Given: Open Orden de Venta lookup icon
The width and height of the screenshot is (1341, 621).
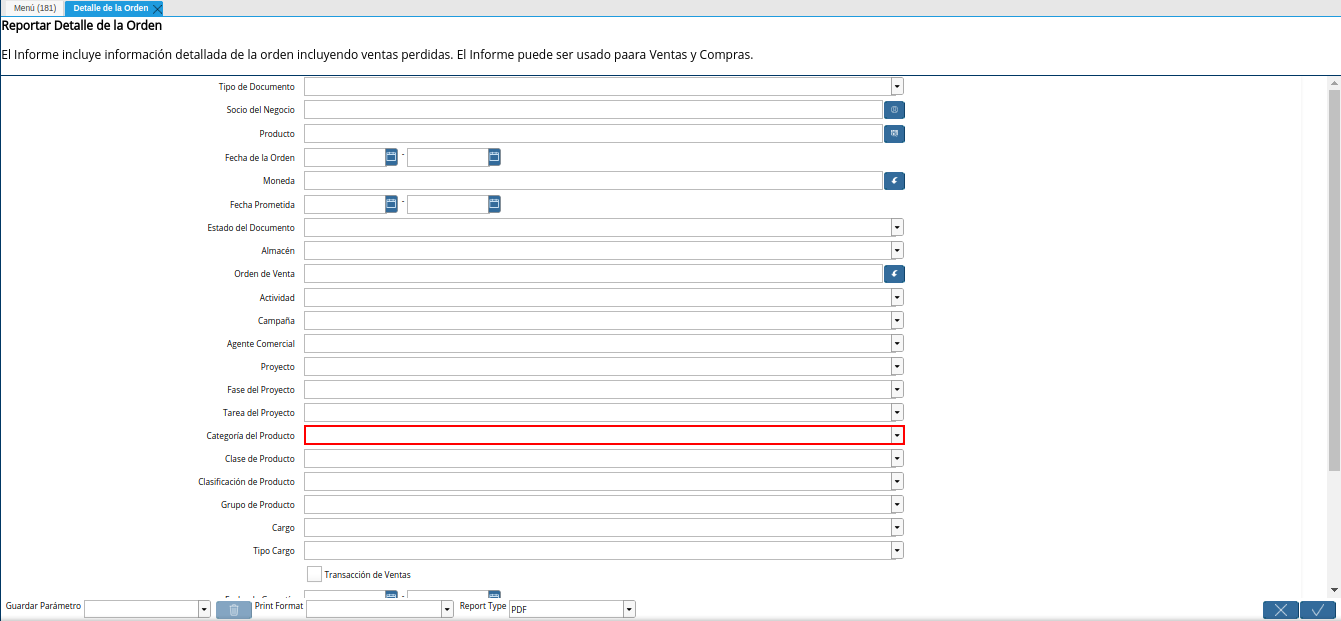Looking at the screenshot, I should click(894, 273).
